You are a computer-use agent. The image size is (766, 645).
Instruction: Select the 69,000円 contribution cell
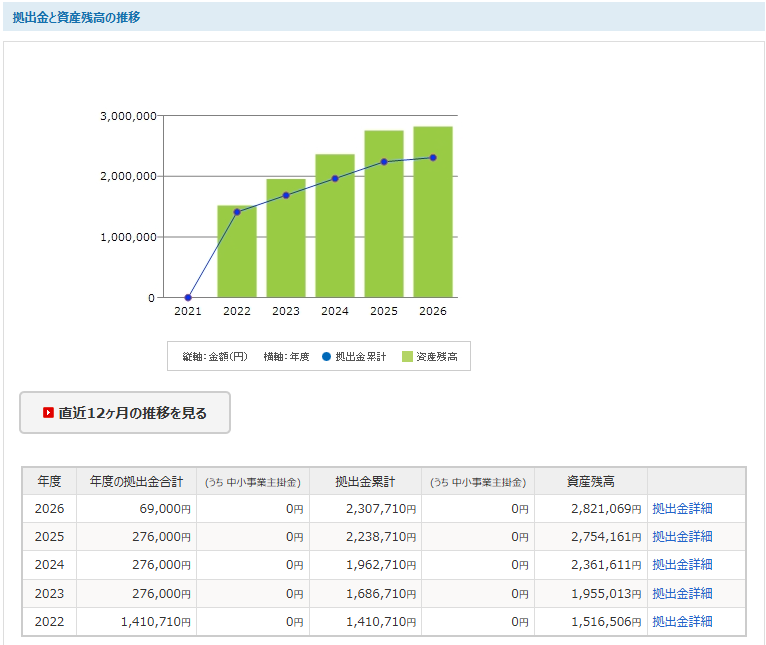(x=136, y=509)
